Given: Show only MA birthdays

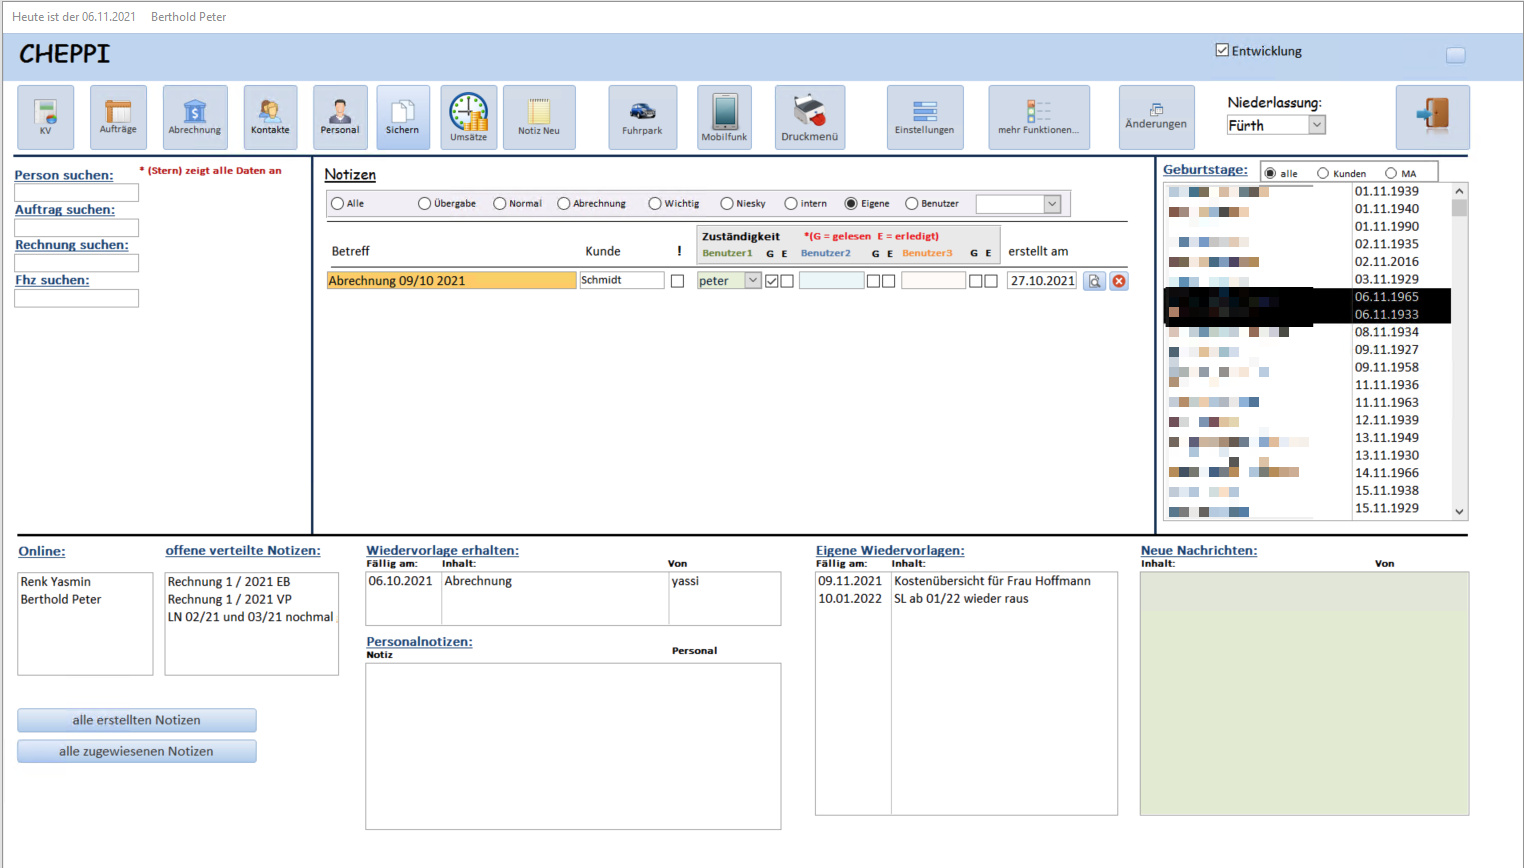Looking at the screenshot, I should [1391, 173].
